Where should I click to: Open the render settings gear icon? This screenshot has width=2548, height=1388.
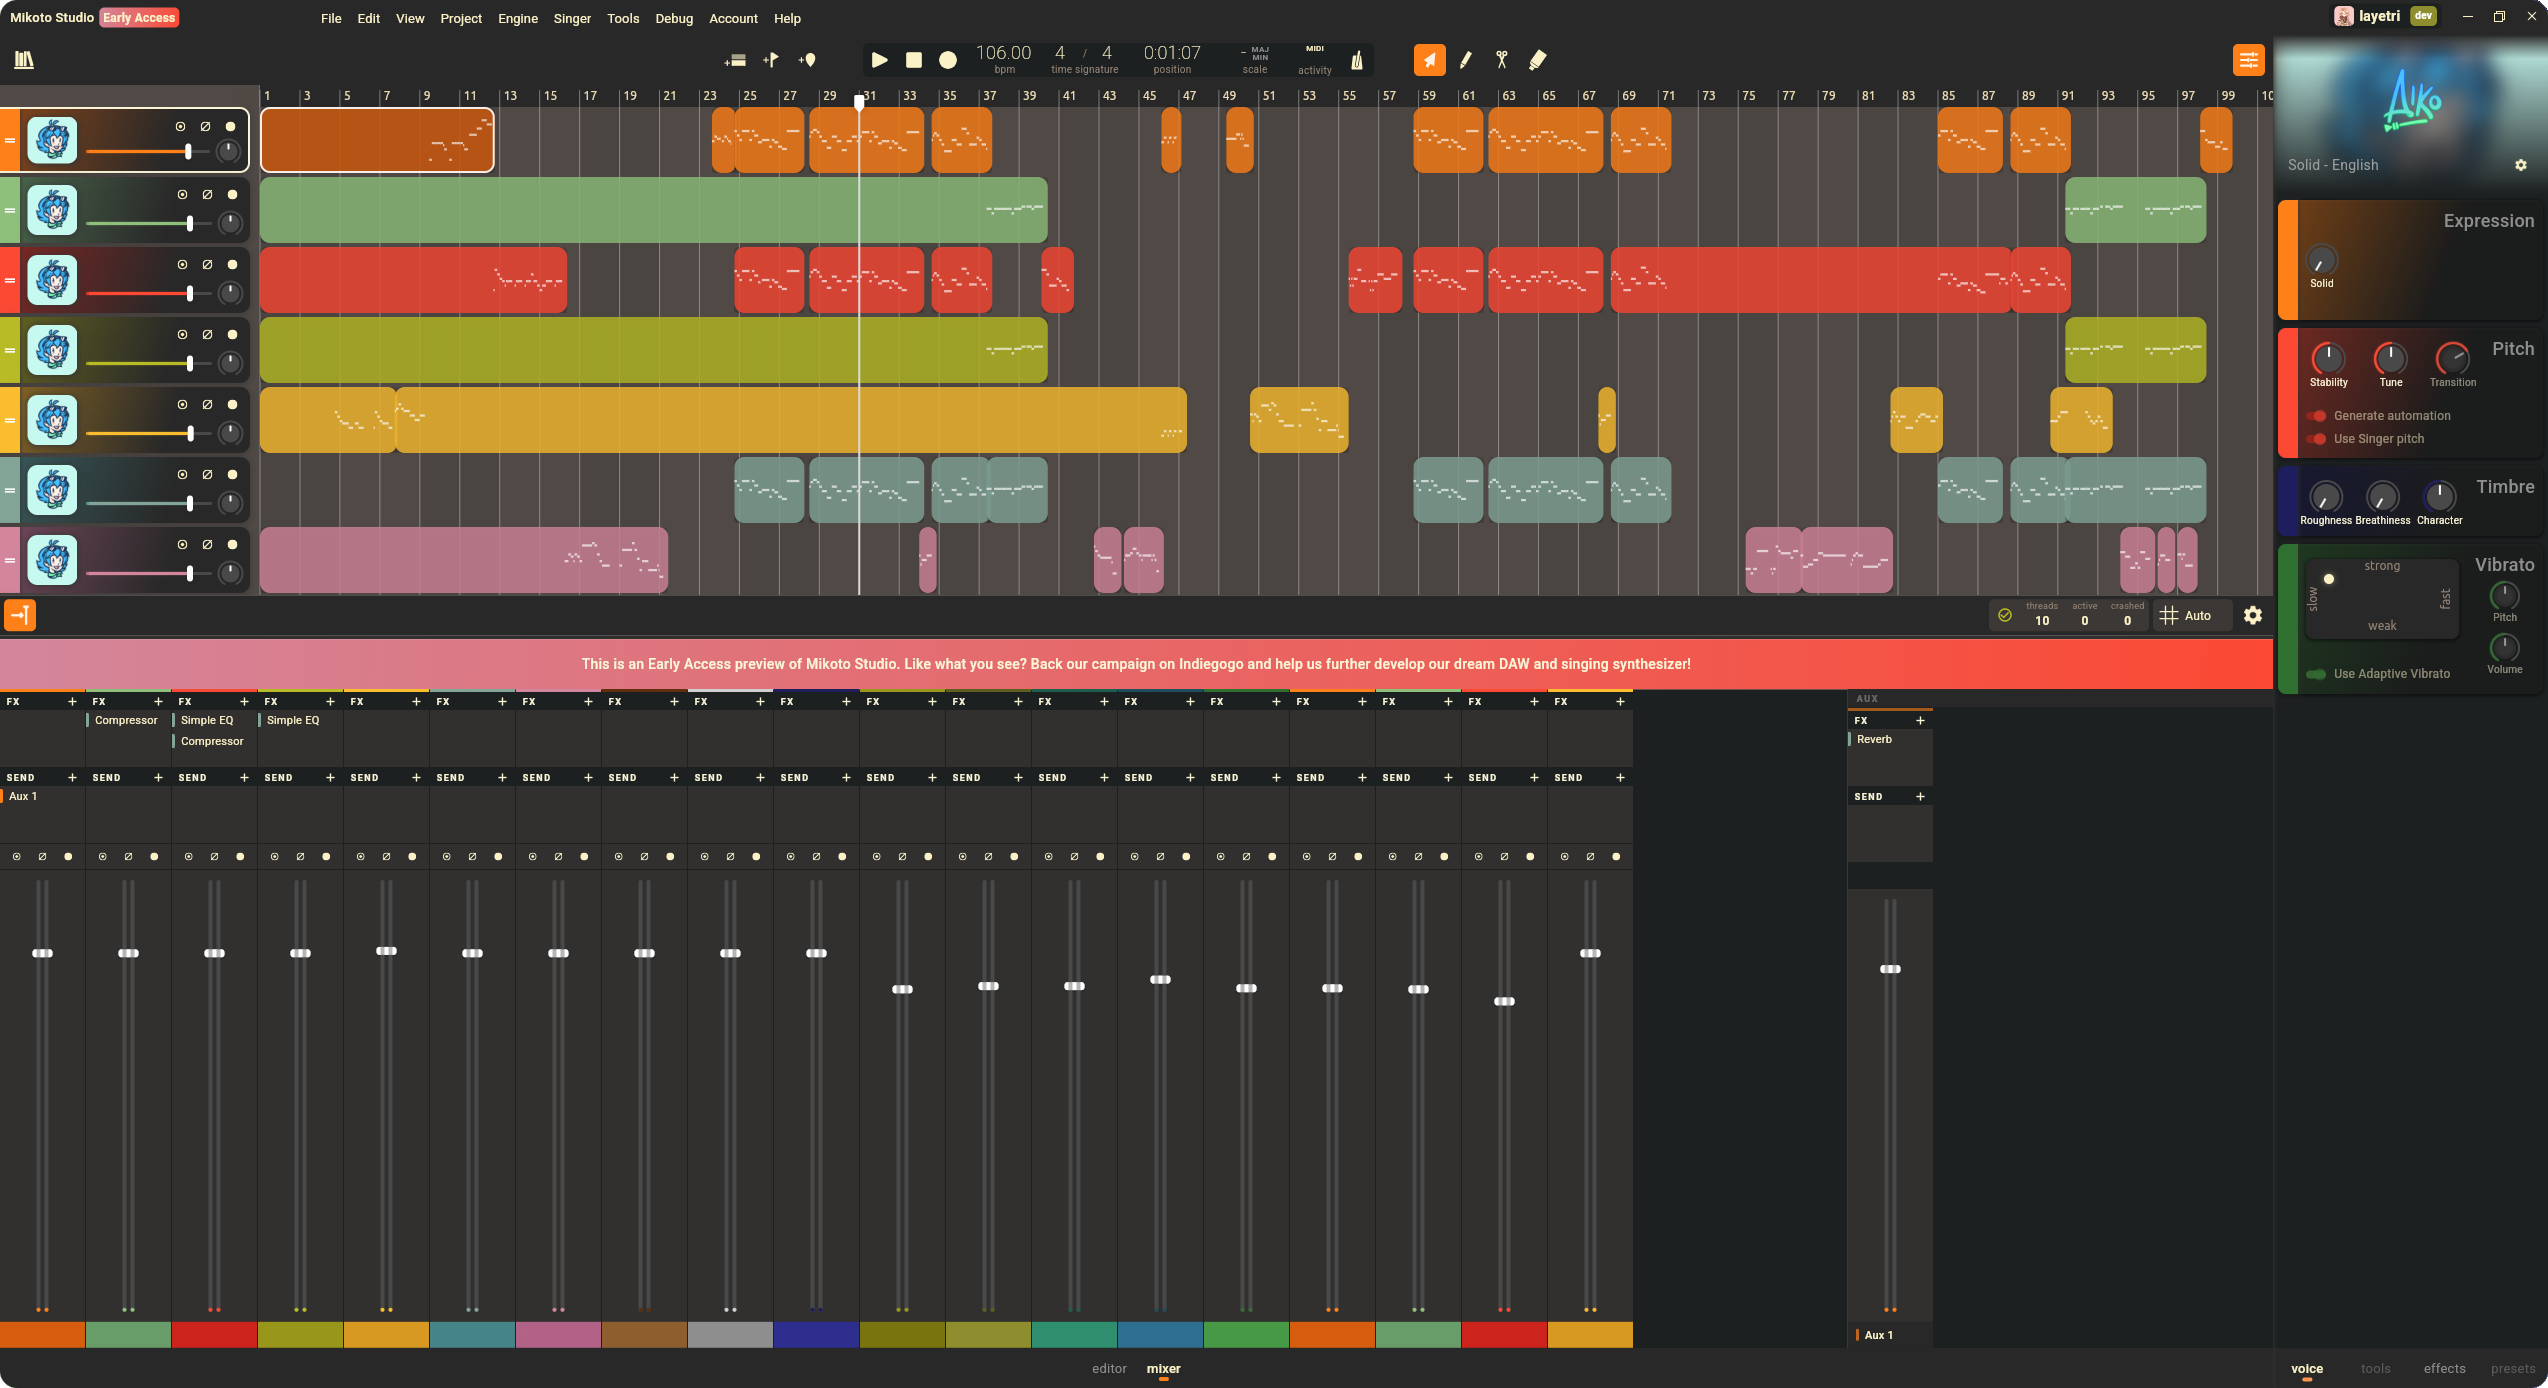pos(2252,616)
